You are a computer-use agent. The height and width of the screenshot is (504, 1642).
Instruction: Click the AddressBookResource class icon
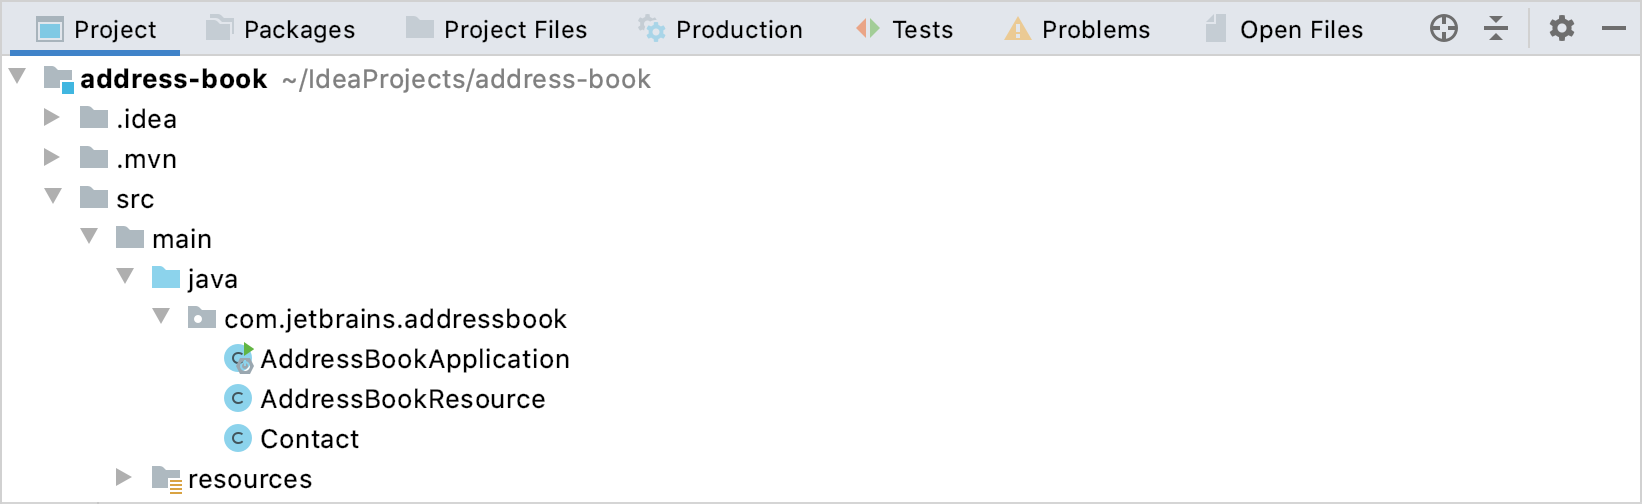pos(238,398)
